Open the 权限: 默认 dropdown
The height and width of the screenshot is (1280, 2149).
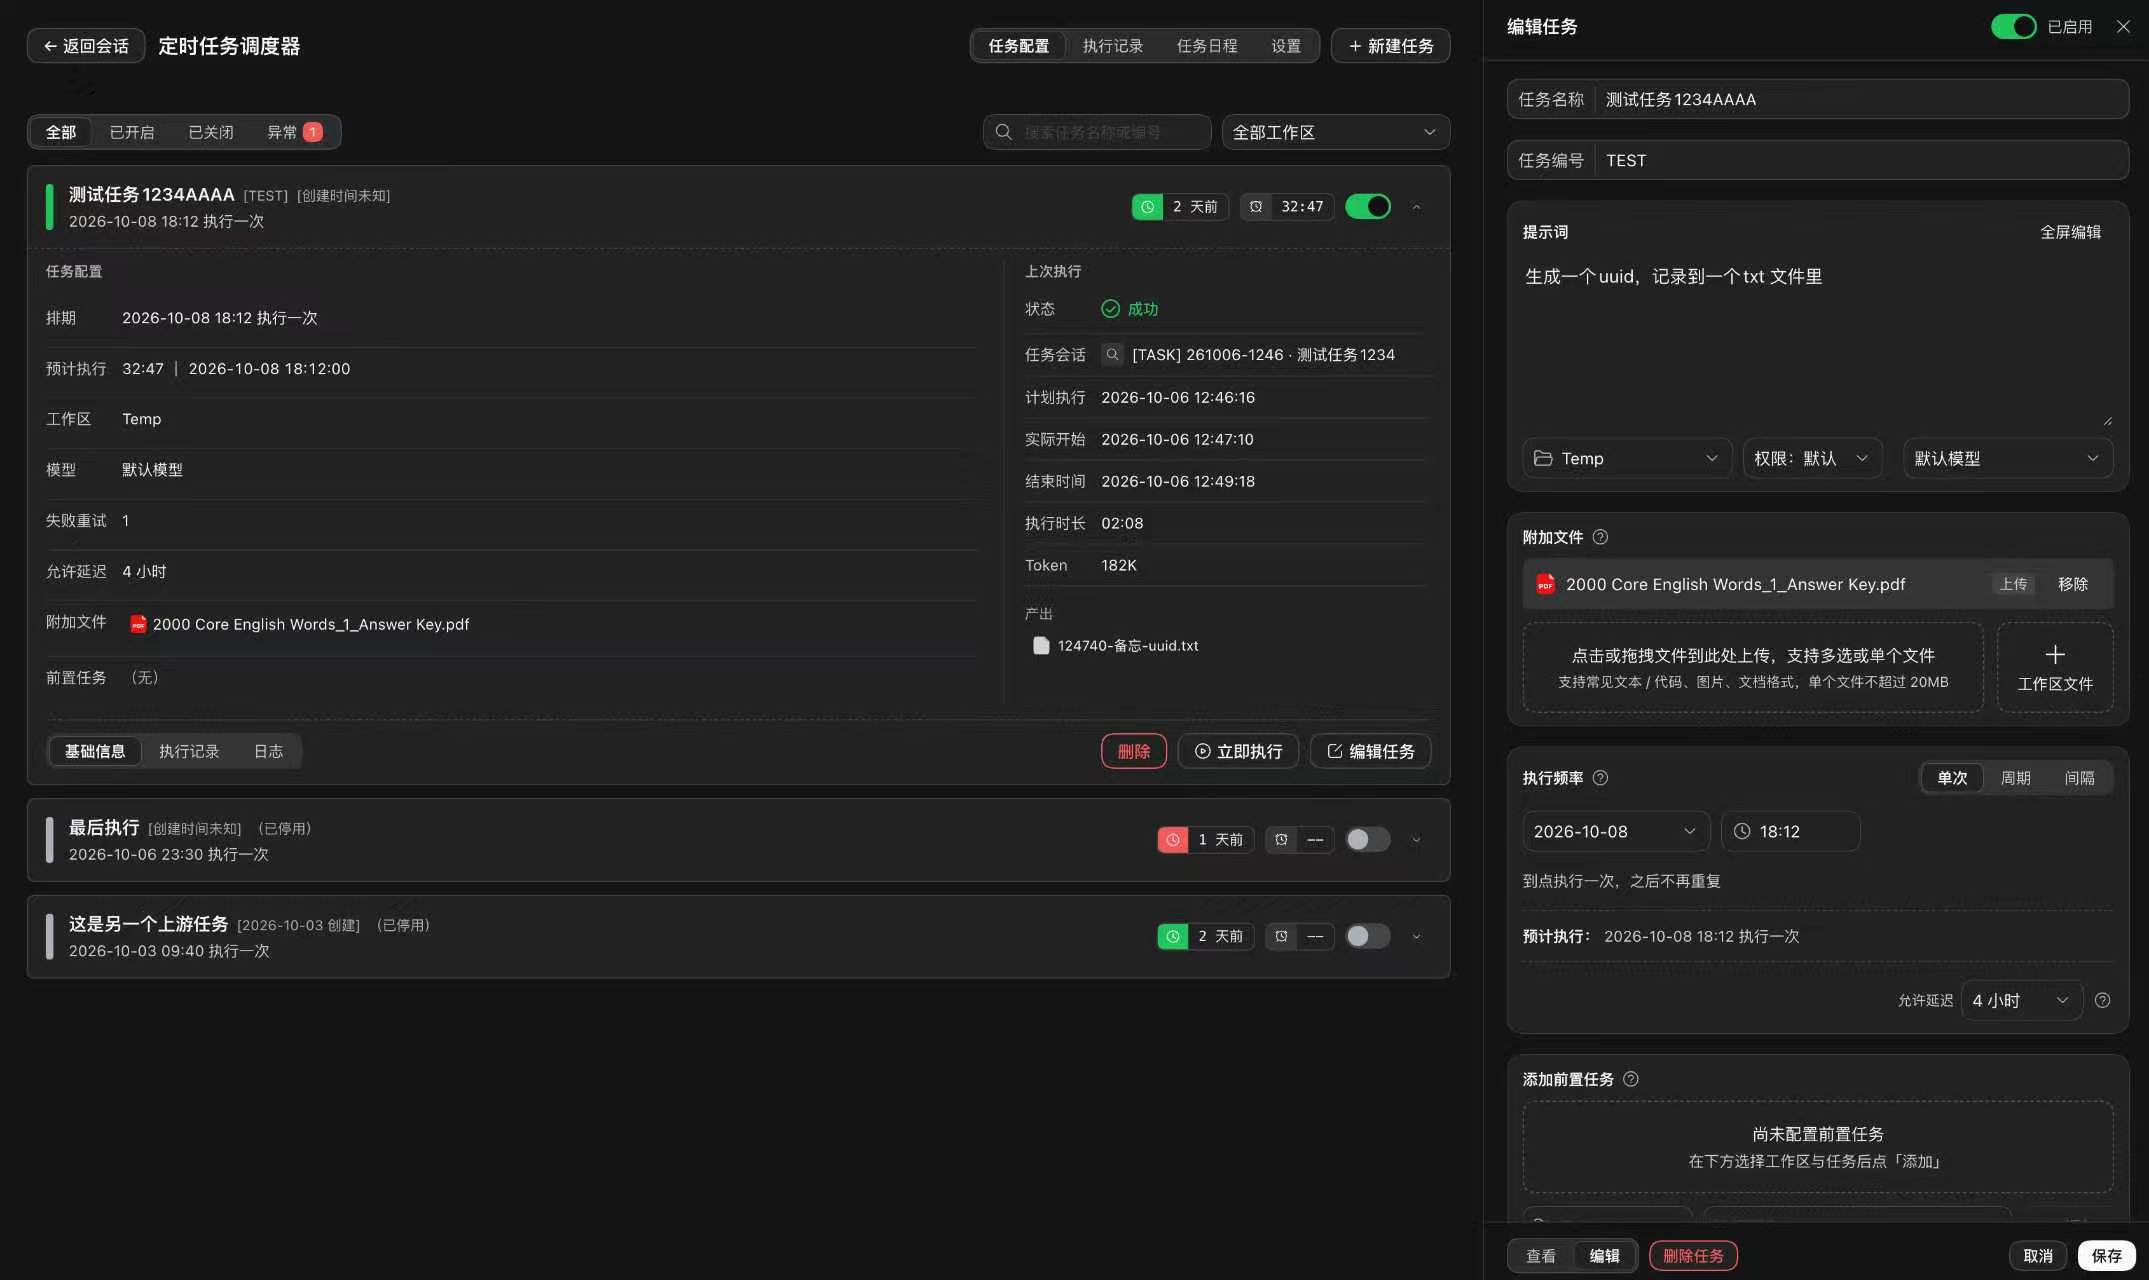(1812, 458)
